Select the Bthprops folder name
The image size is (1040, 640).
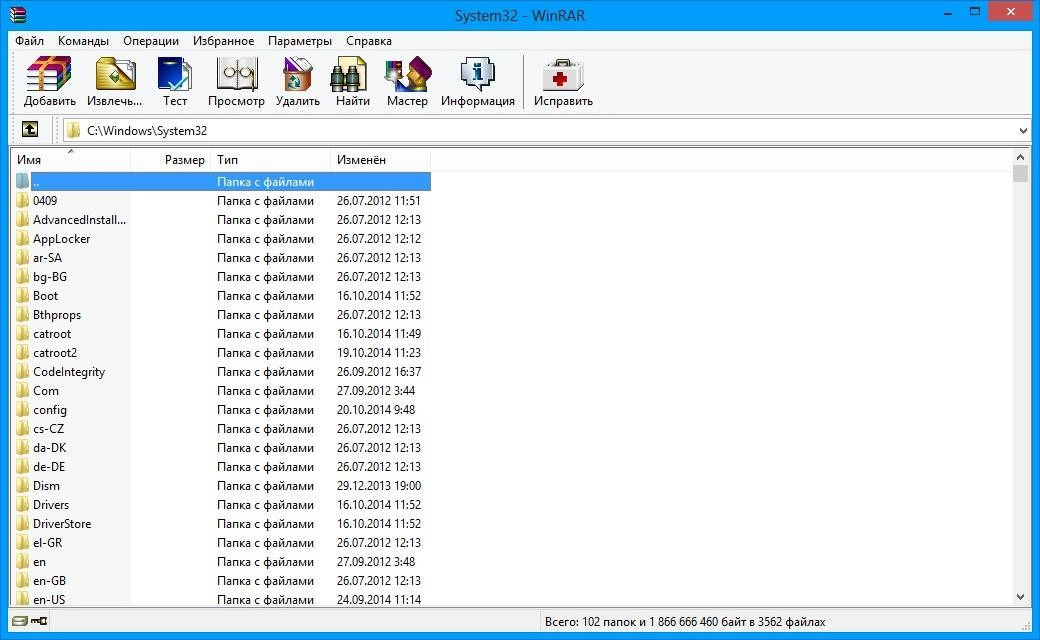(57, 315)
